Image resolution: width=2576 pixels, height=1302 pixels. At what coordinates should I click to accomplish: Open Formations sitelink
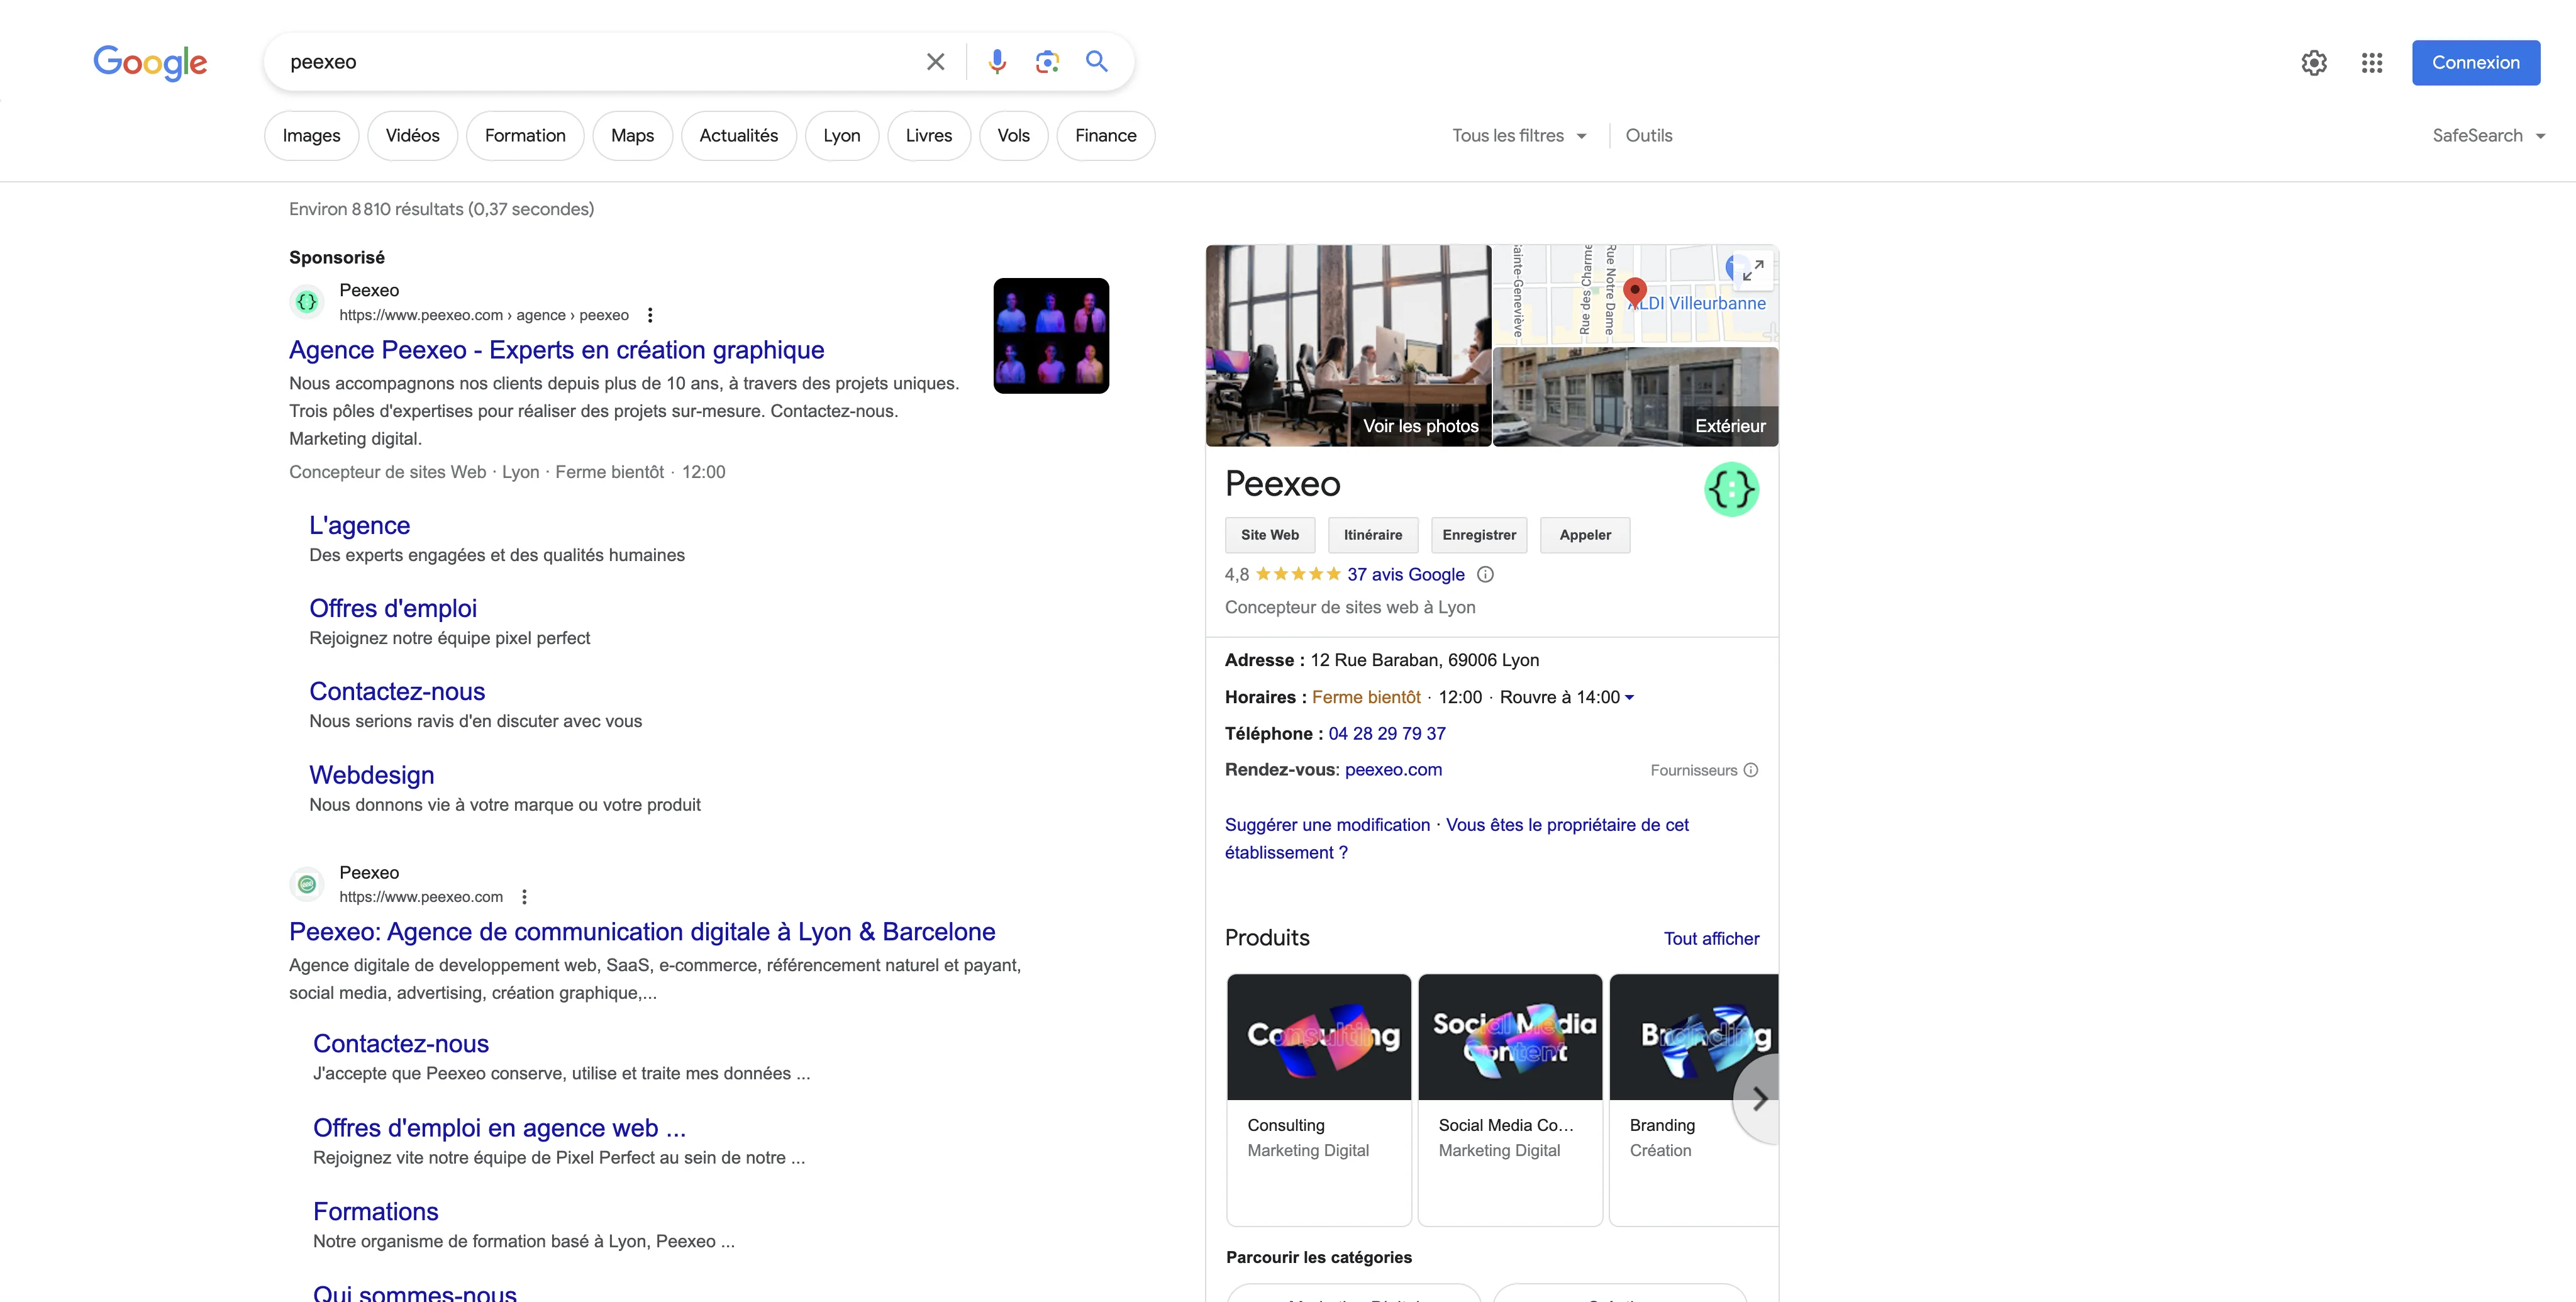376,1212
